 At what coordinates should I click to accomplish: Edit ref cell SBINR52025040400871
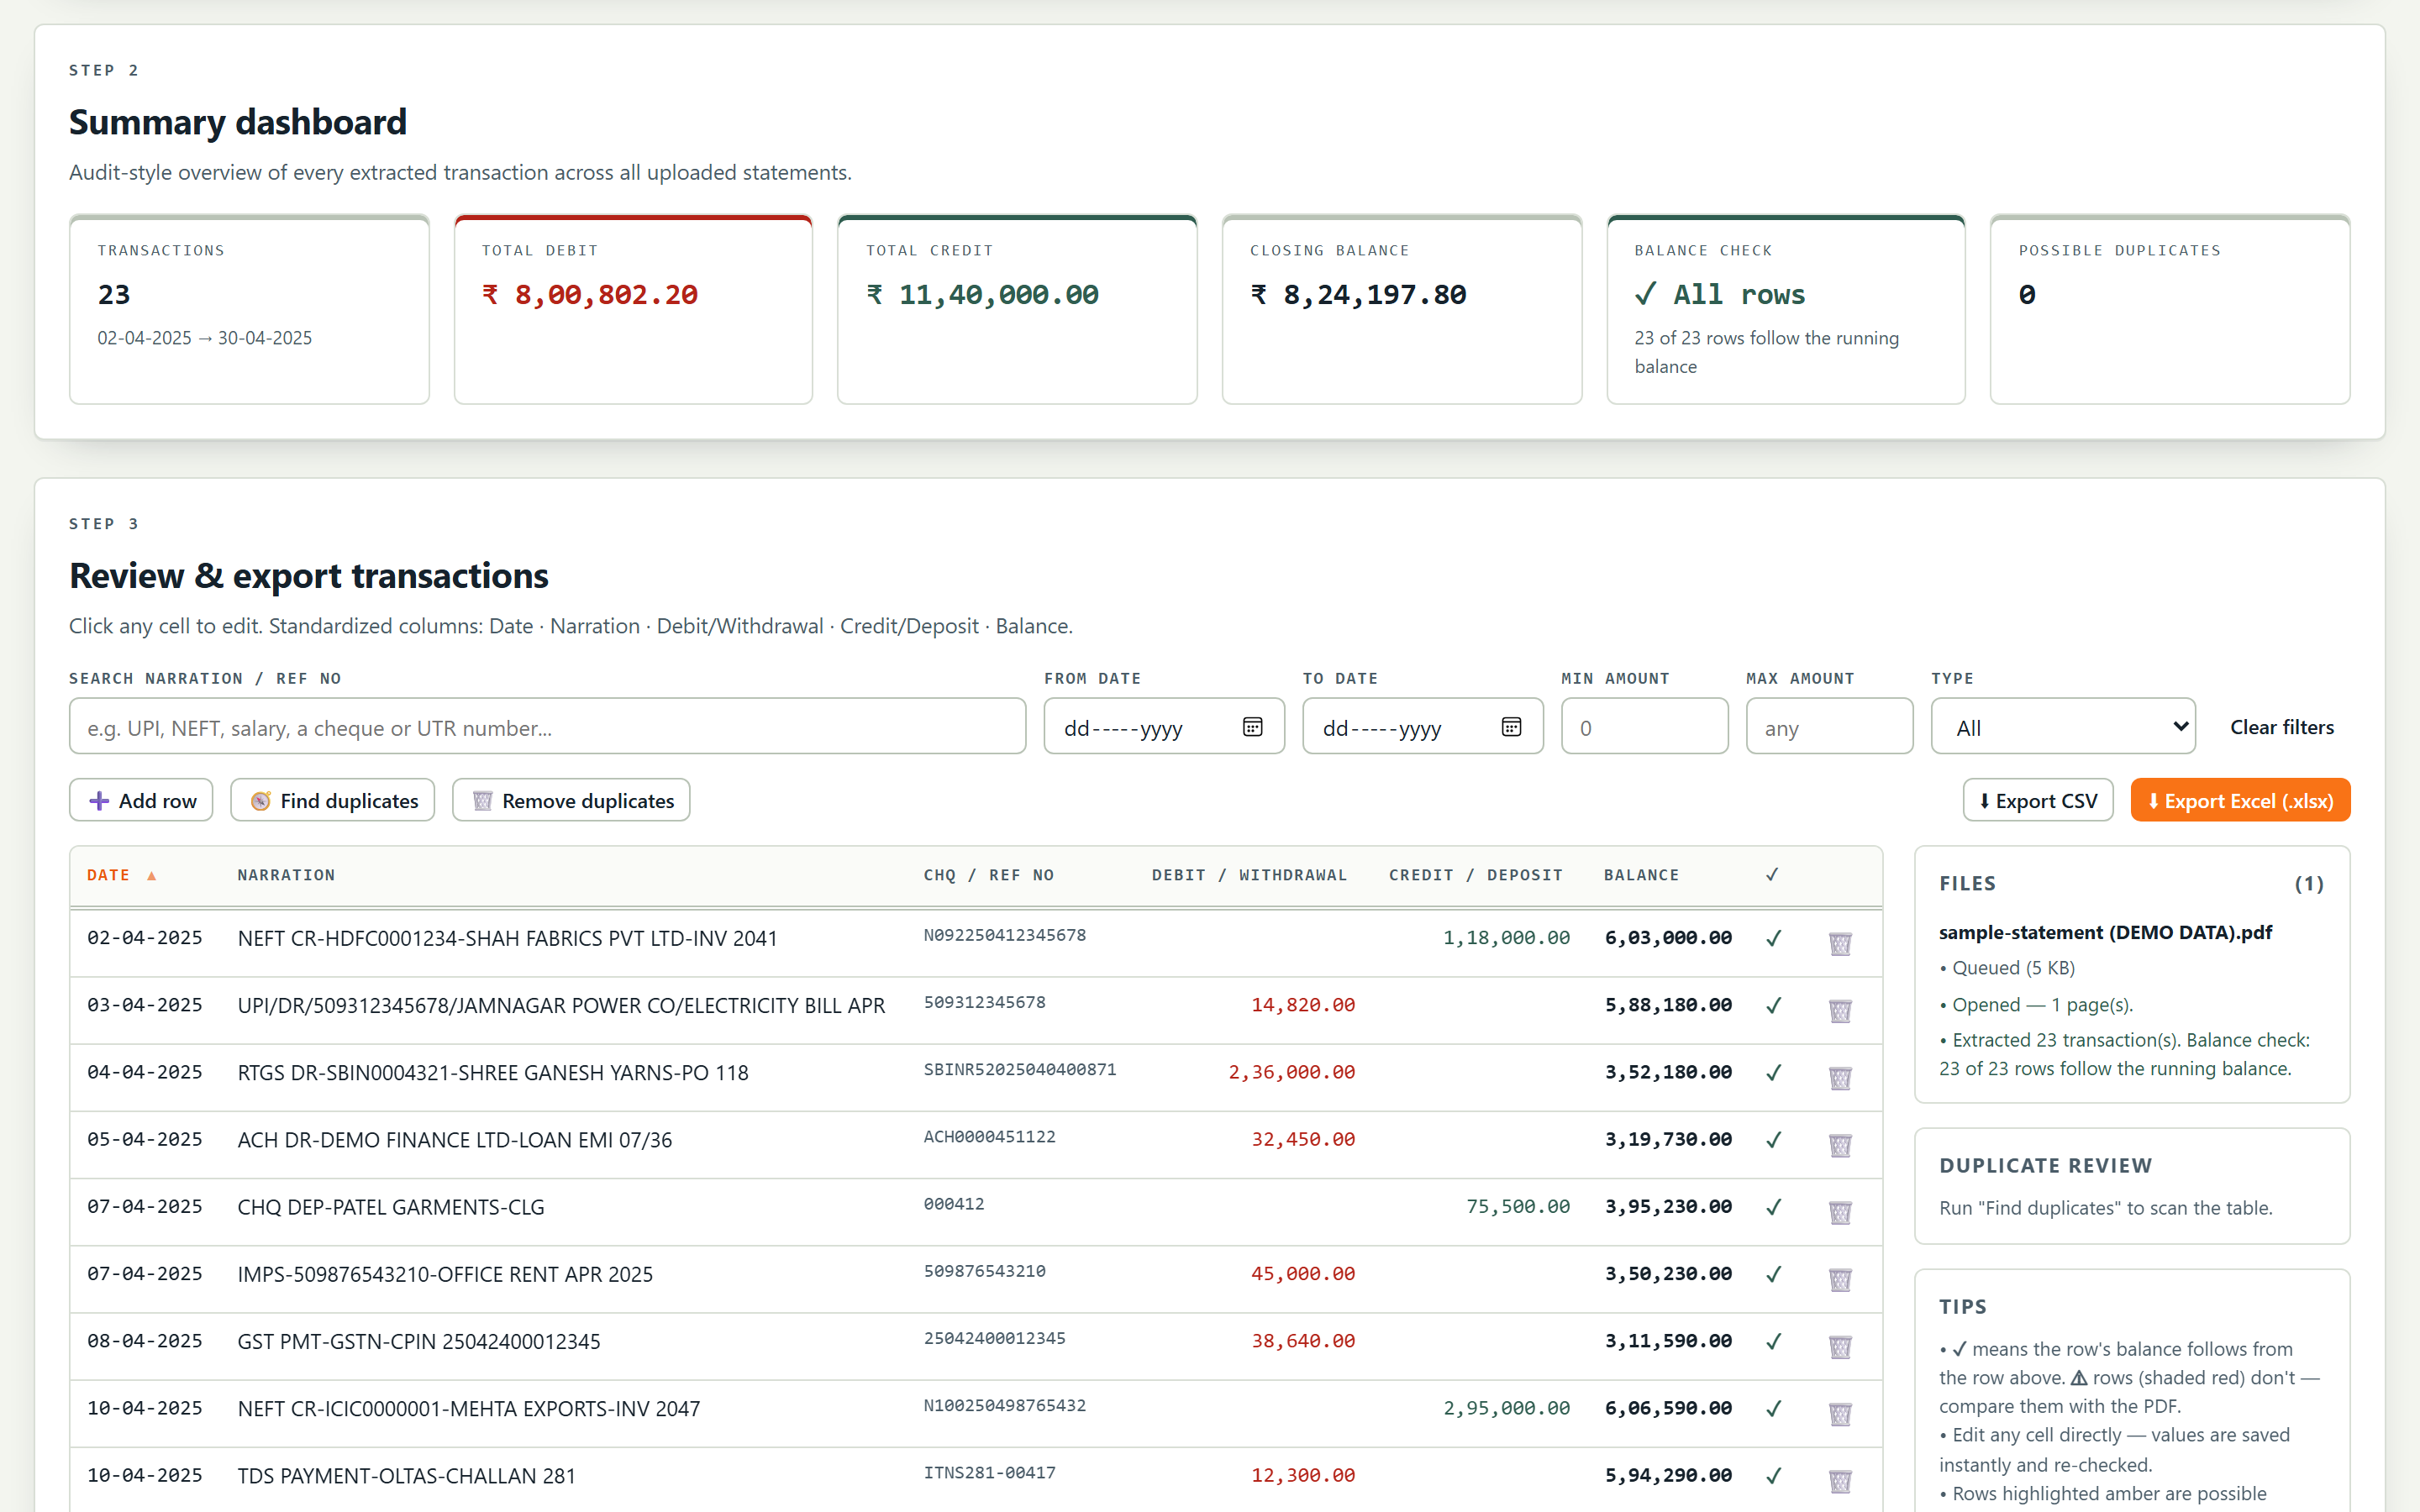[1019, 1069]
